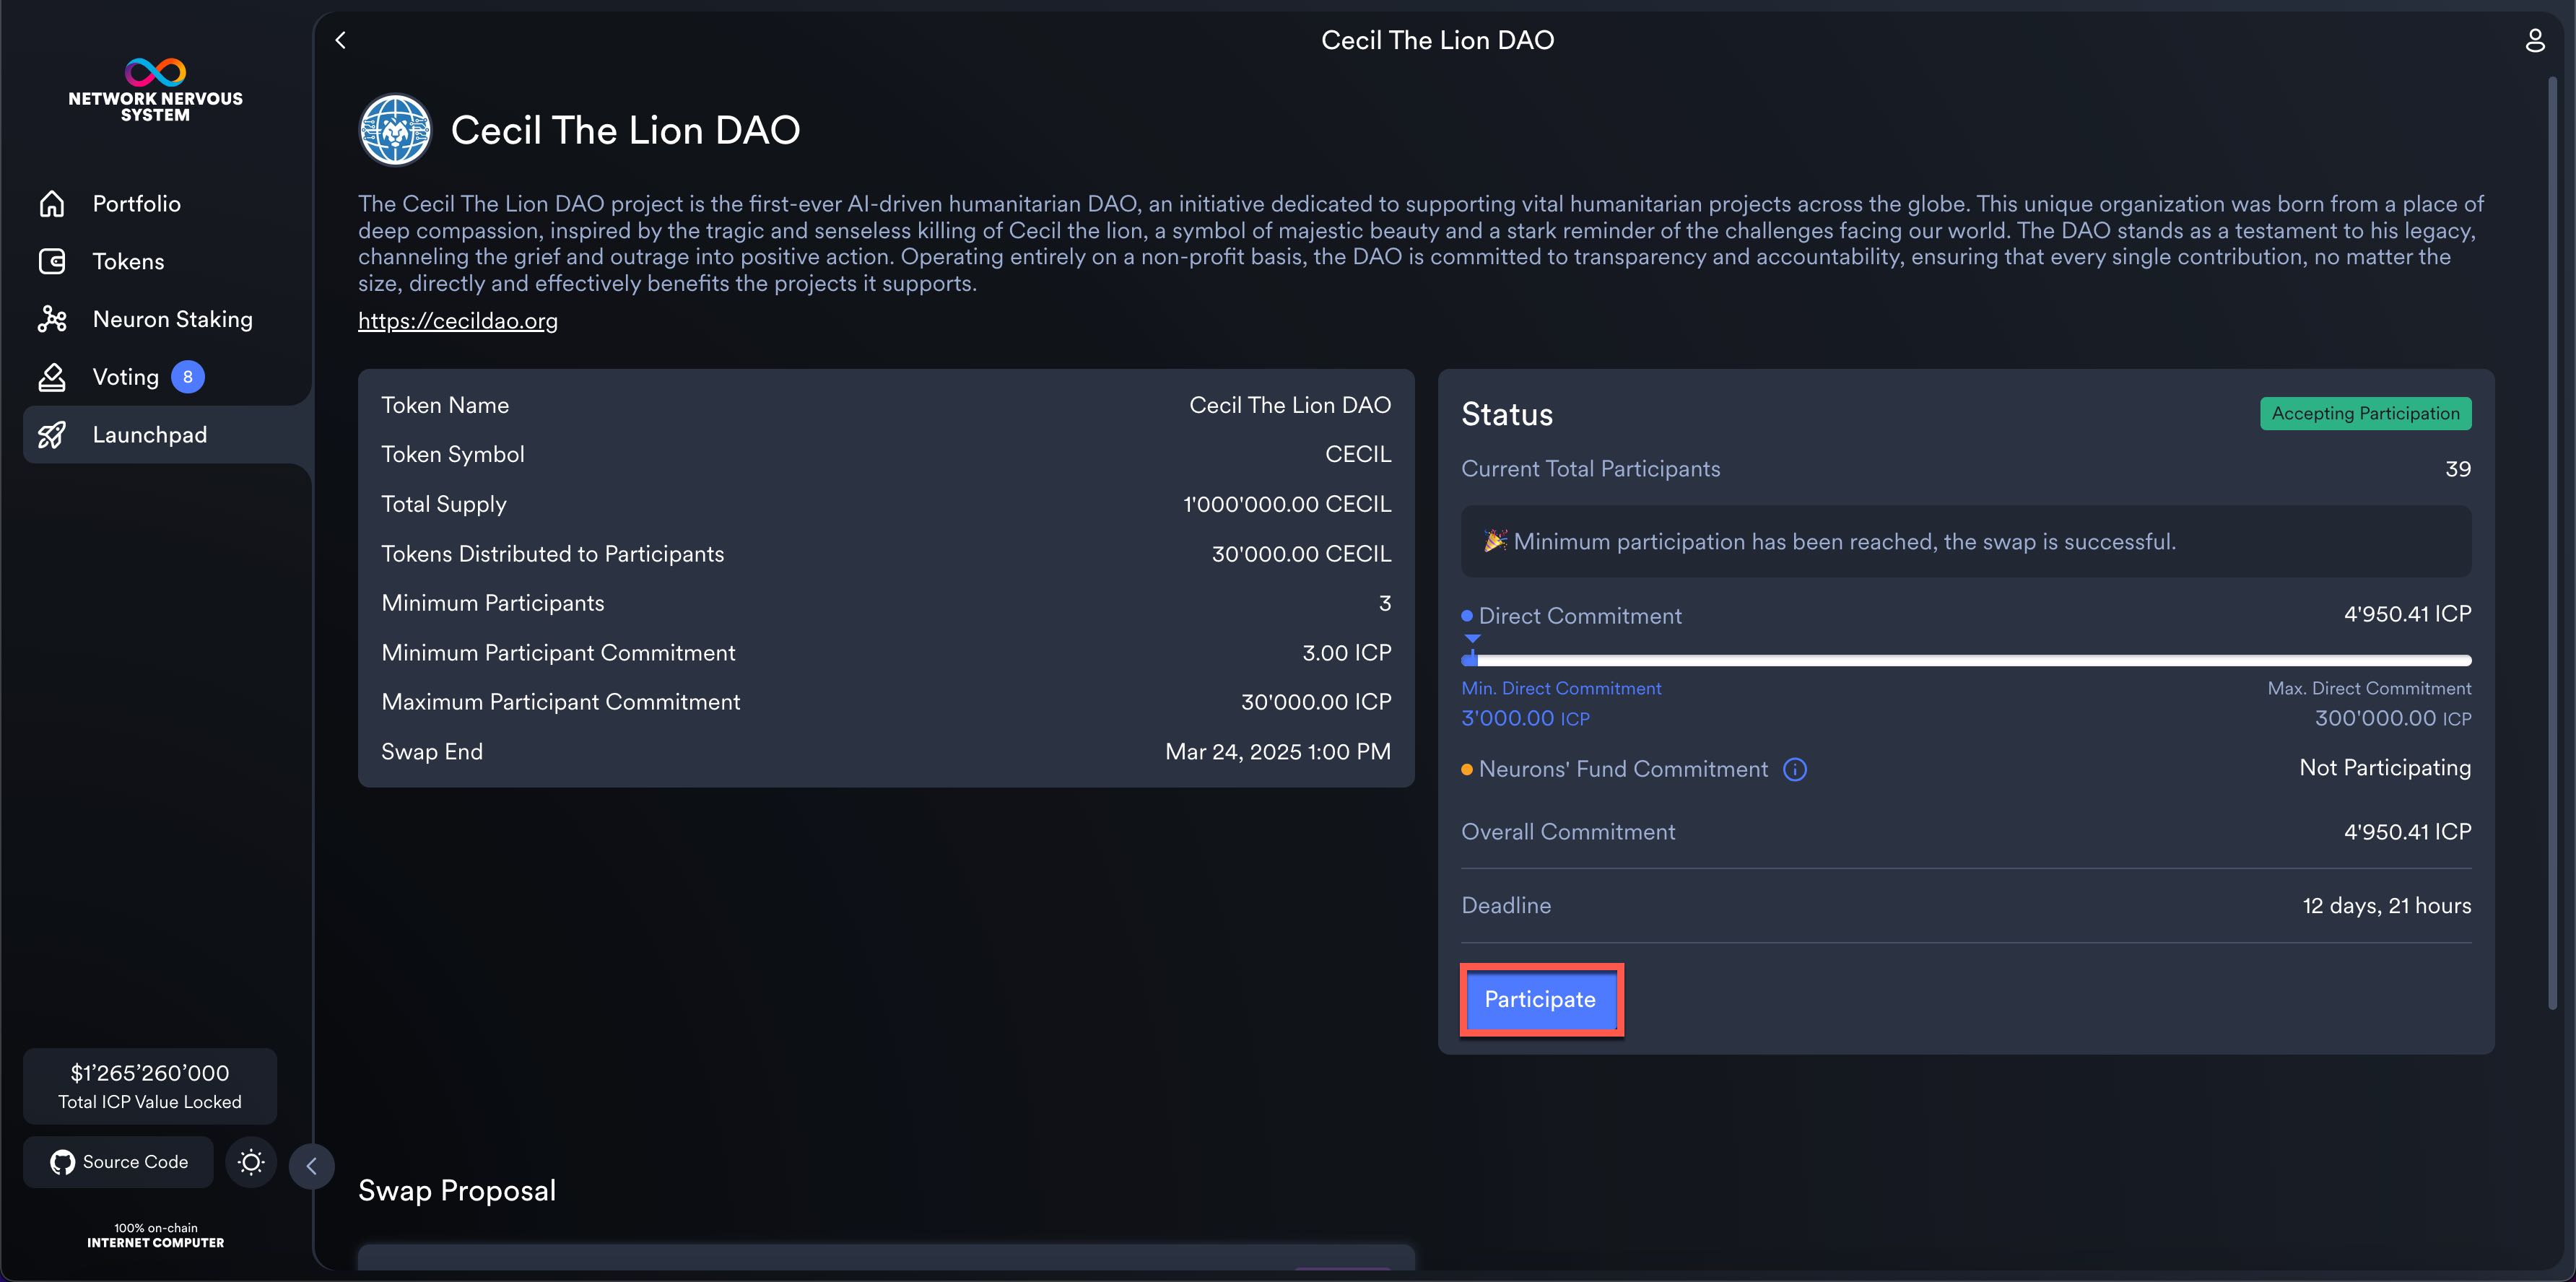This screenshot has height=1282, width=2576.
Task: Click Neurons' Fund Commitment info icon
Action: coord(1795,769)
